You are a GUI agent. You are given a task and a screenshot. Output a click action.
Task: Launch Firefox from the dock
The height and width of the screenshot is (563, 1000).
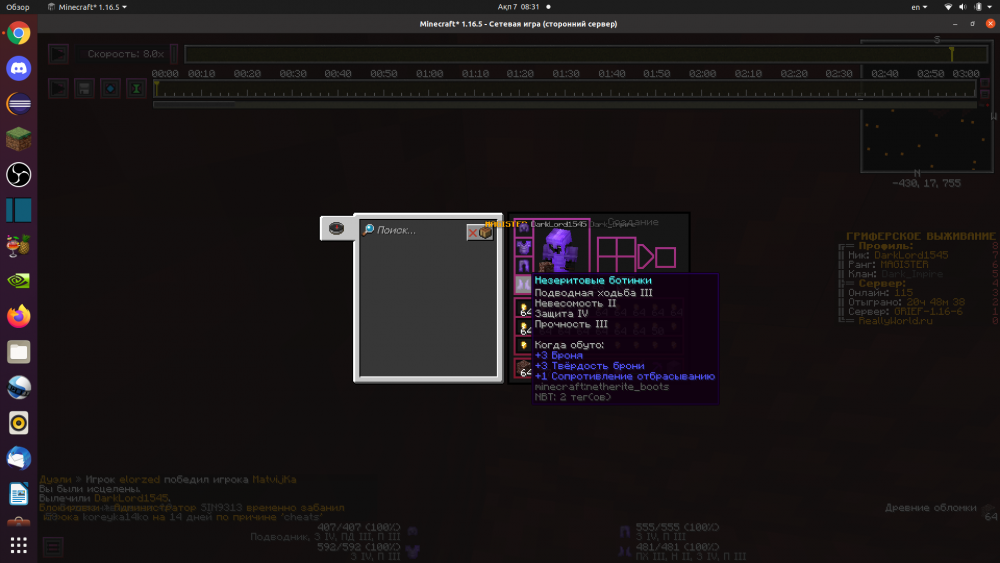(x=18, y=316)
